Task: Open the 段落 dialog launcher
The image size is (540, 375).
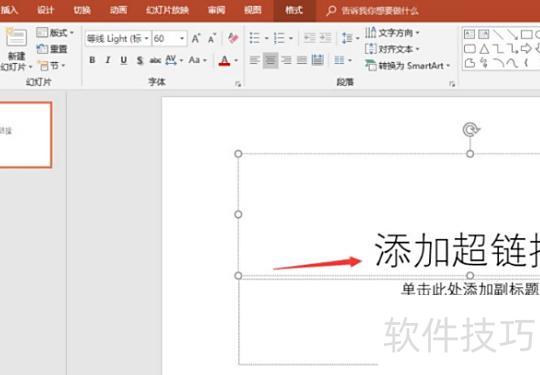Action: pos(452,84)
